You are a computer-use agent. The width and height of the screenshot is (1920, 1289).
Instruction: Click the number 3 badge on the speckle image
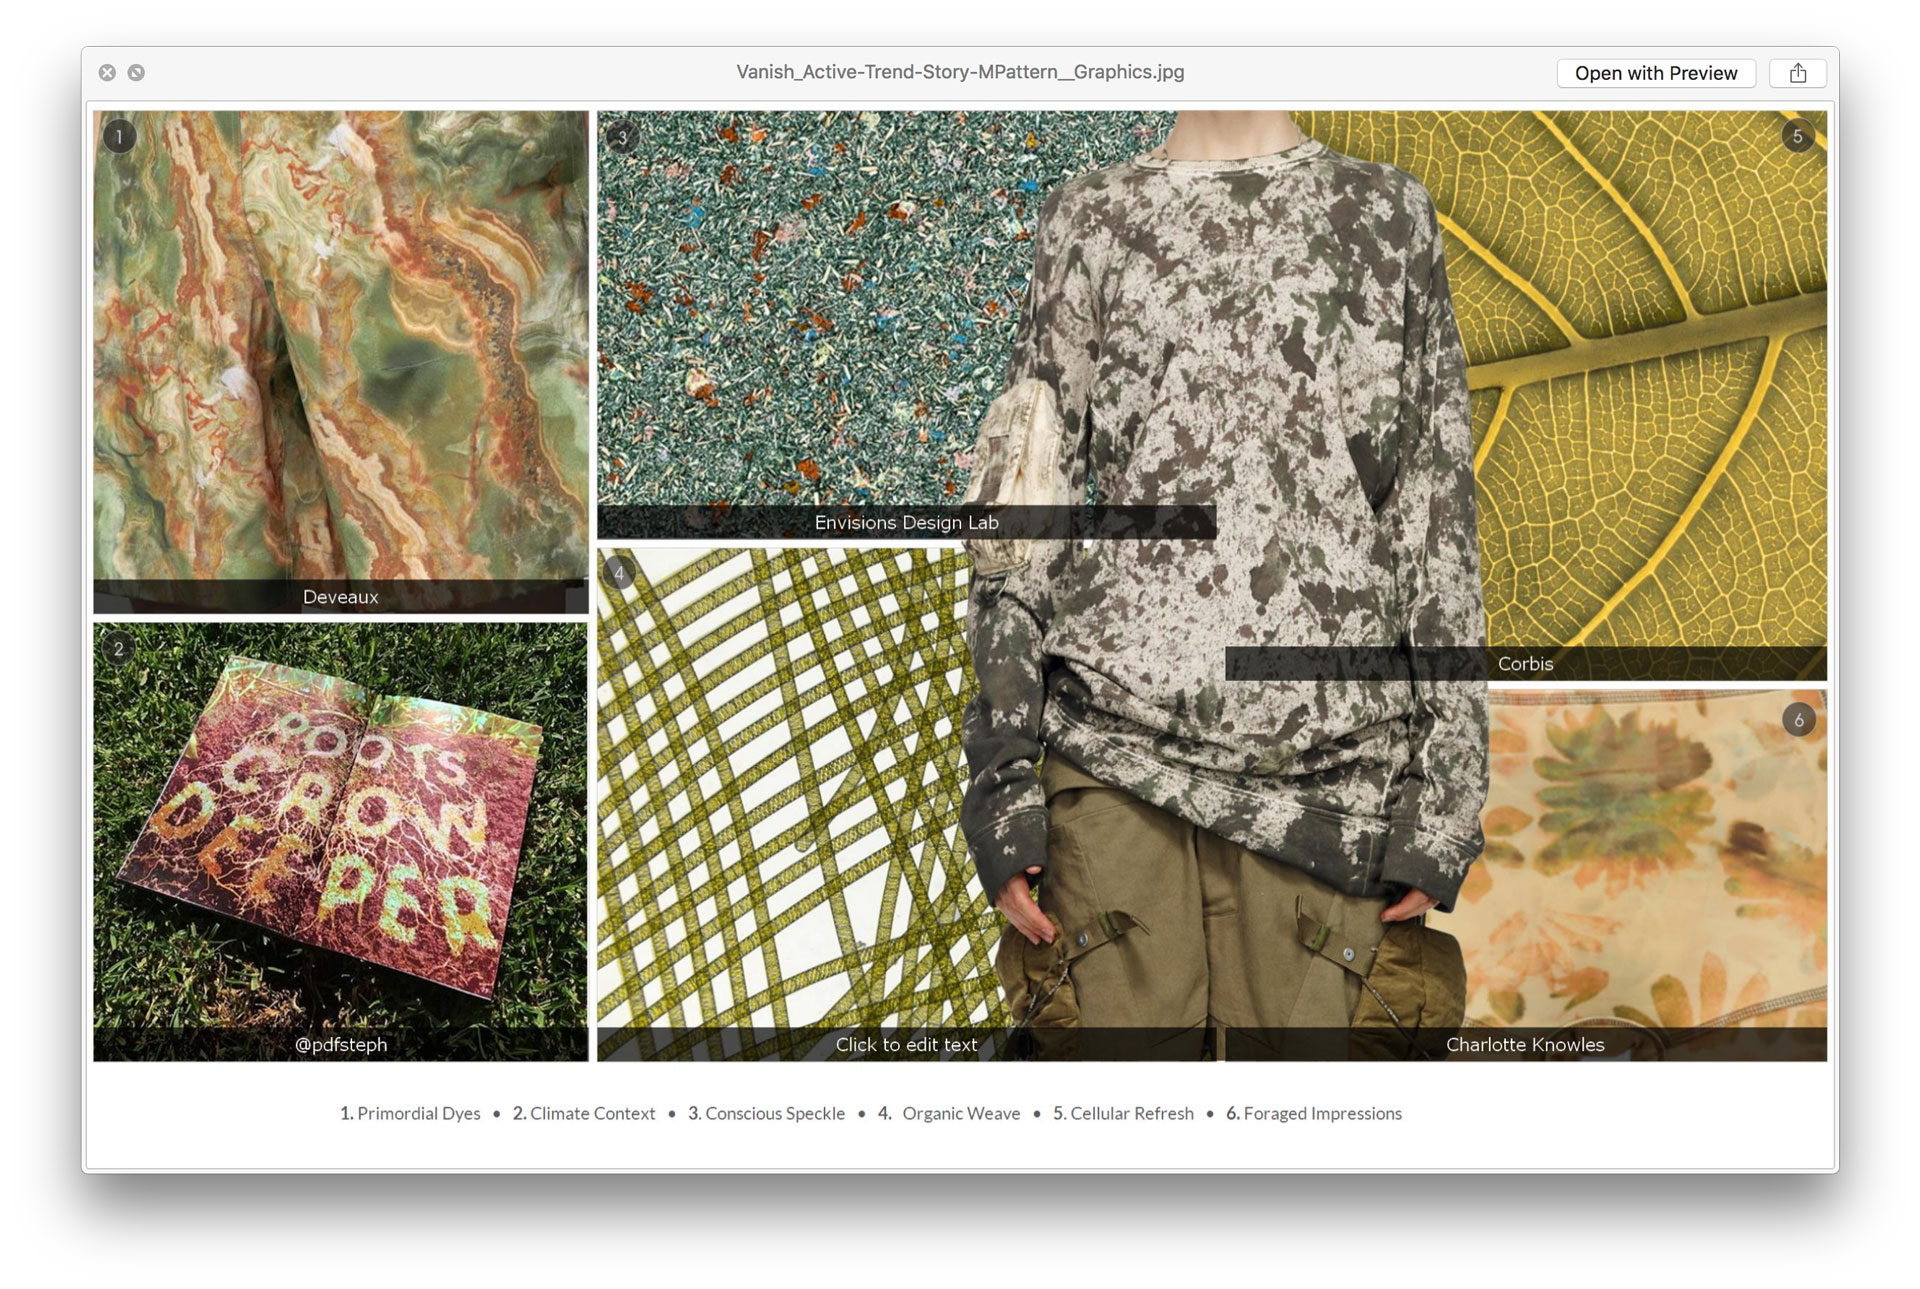[622, 137]
